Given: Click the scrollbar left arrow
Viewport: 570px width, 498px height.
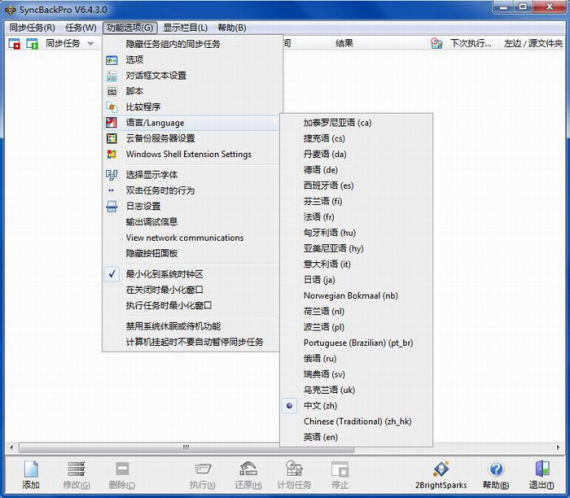Looking at the screenshot, I should tap(12, 447).
